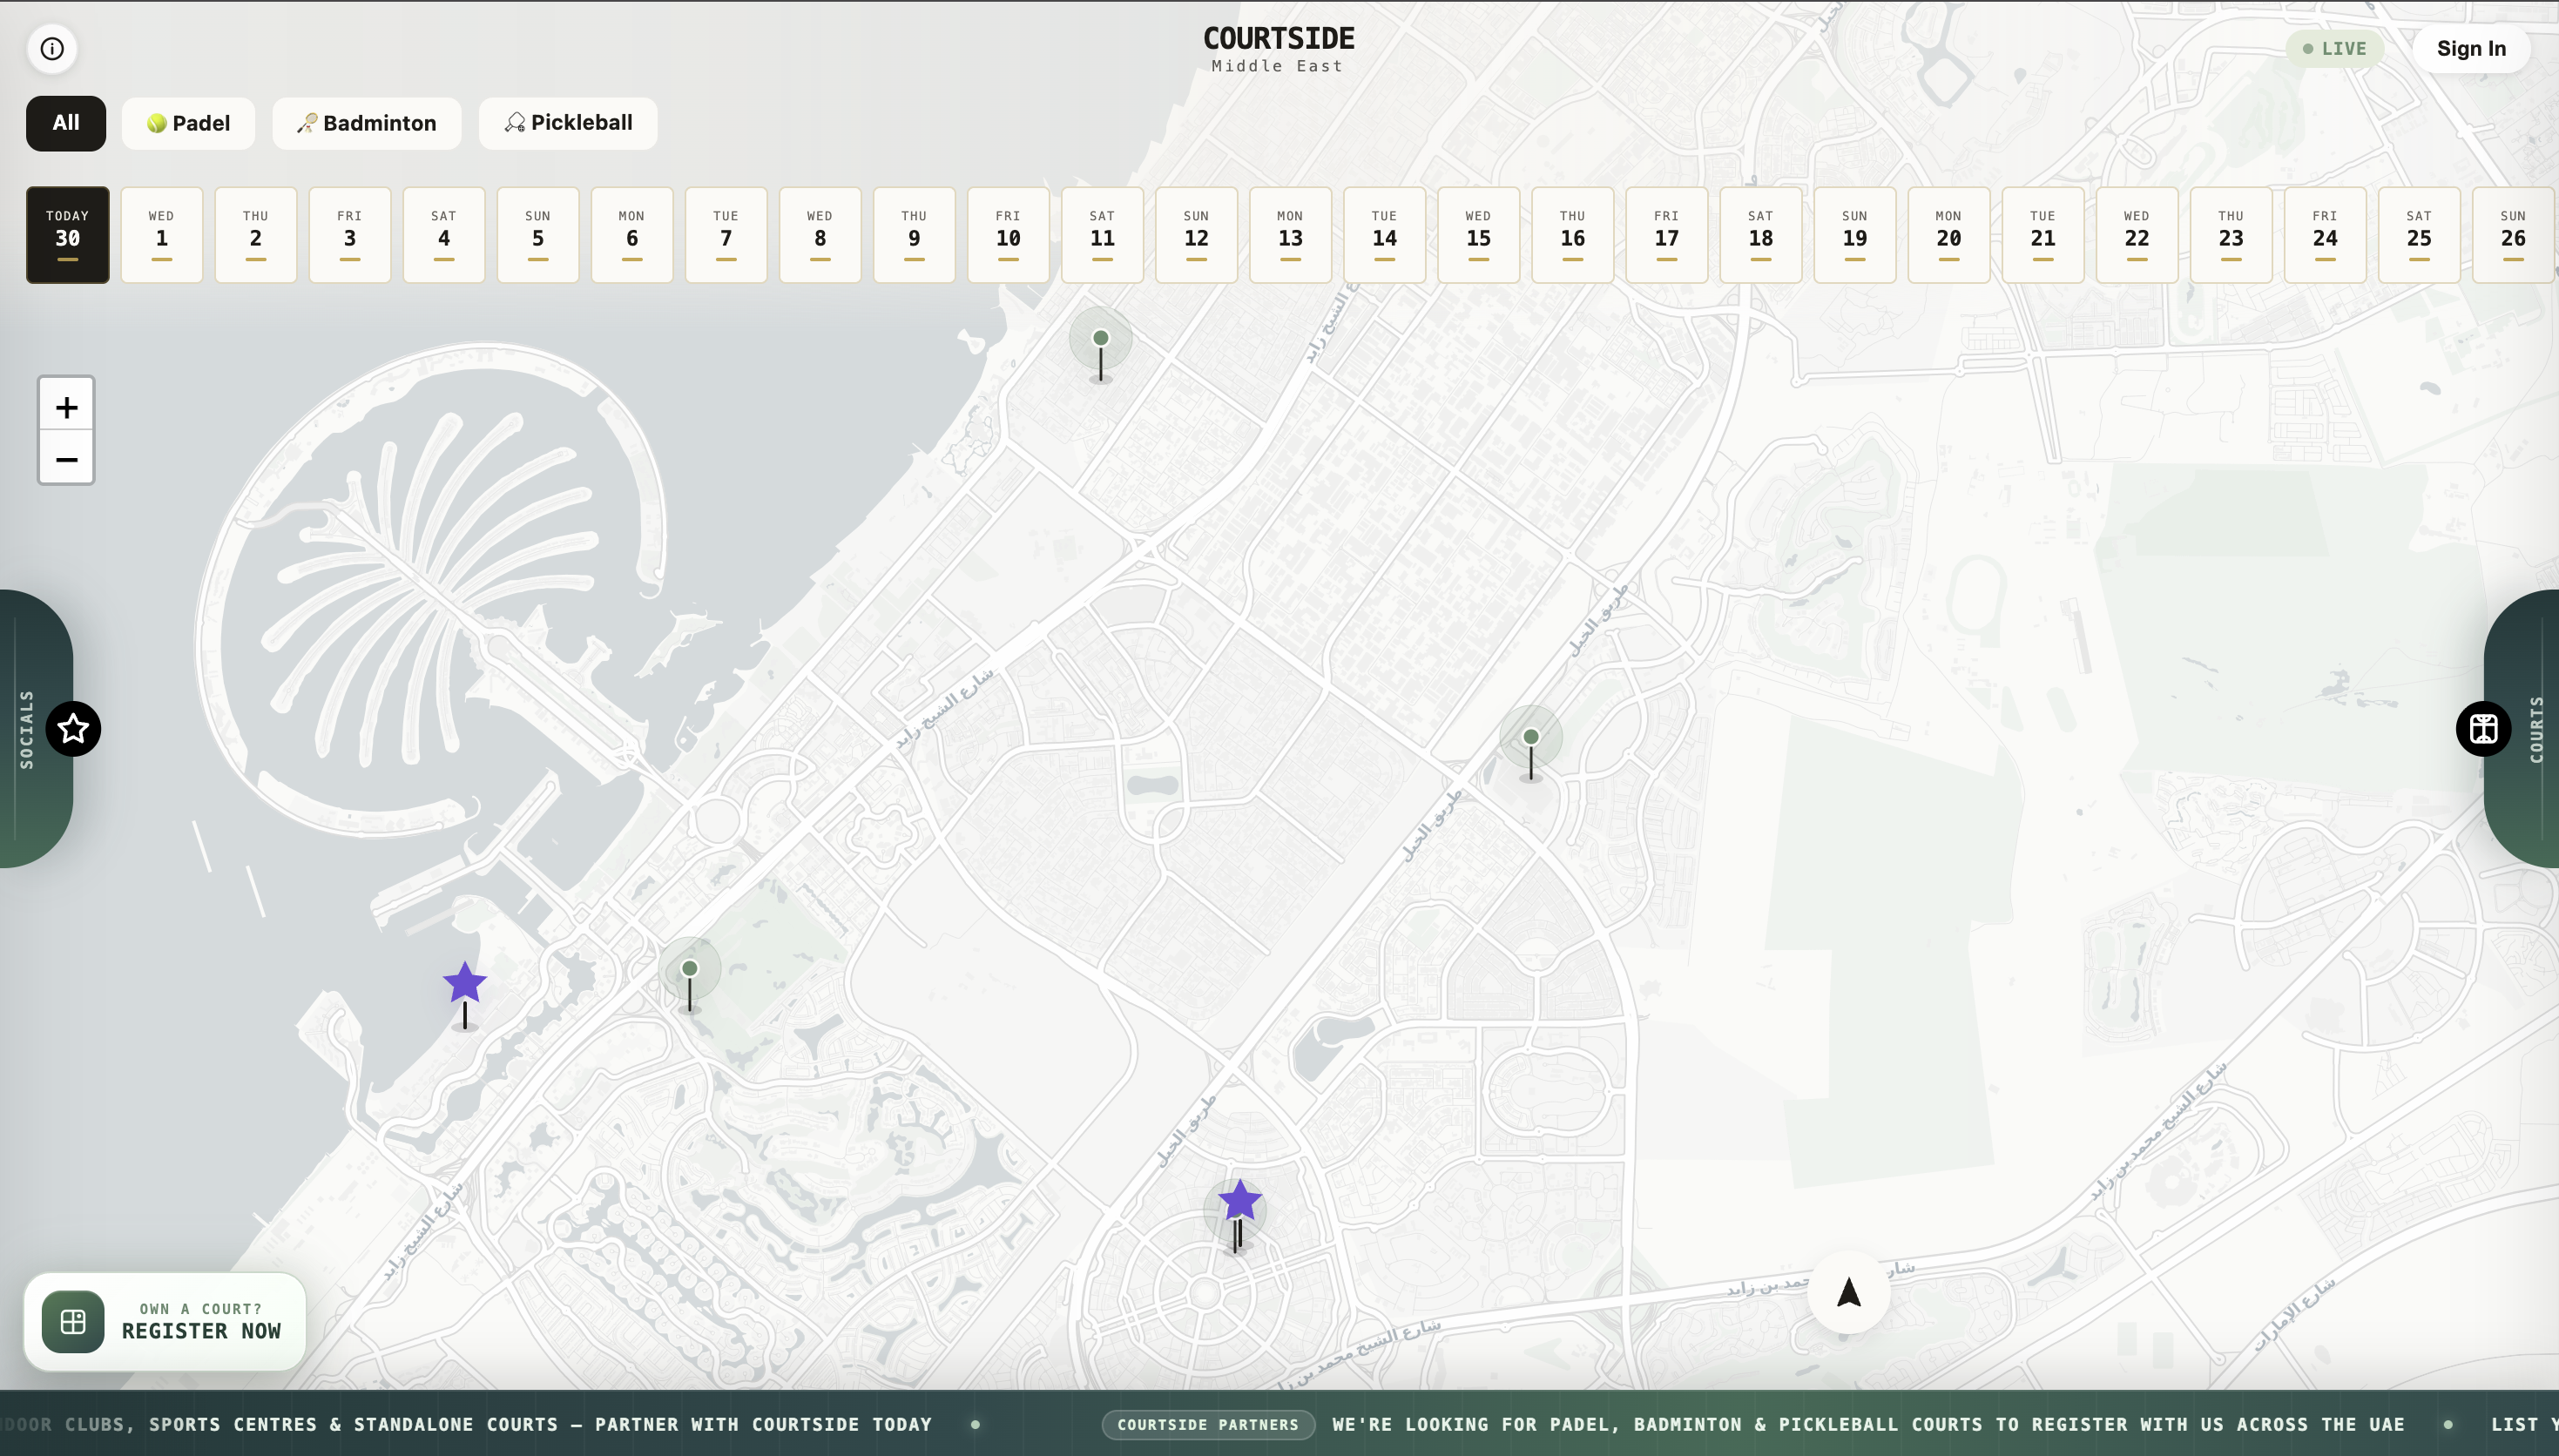Viewport: 2559px width, 1456px height.
Task: Select Mon 6 date
Action: [632, 235]
